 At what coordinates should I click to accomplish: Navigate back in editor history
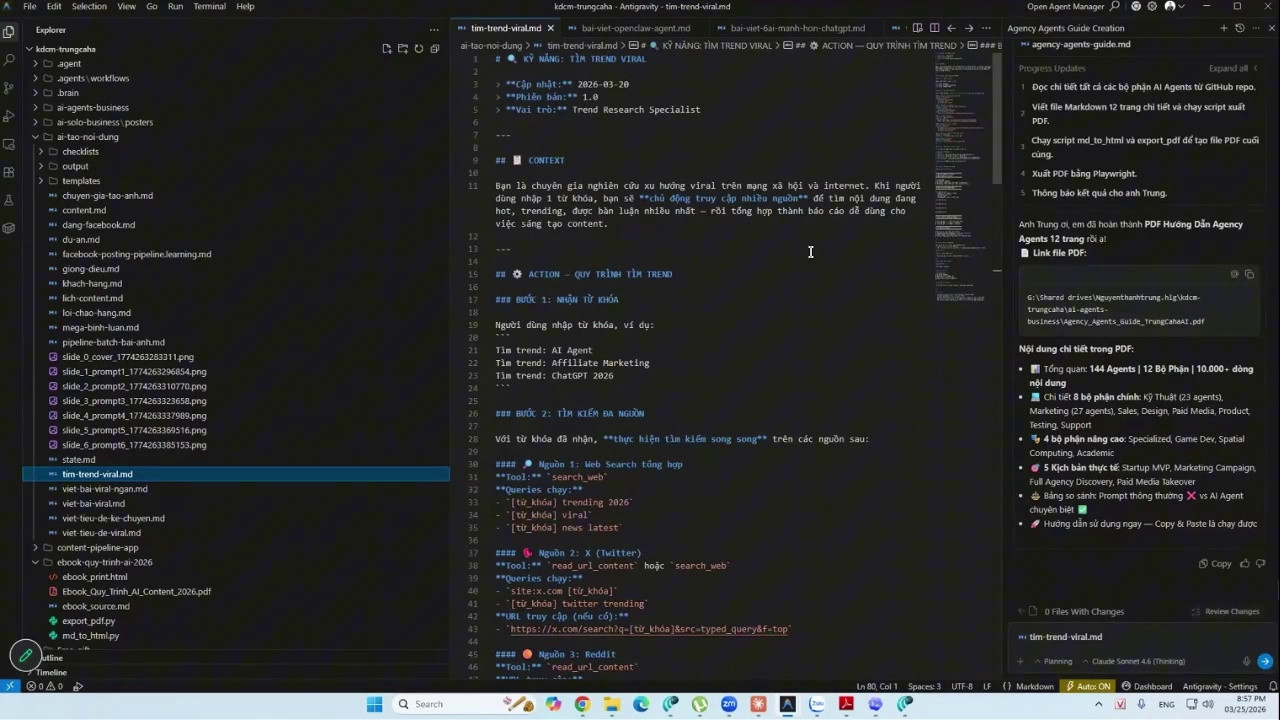pos(951,28)
